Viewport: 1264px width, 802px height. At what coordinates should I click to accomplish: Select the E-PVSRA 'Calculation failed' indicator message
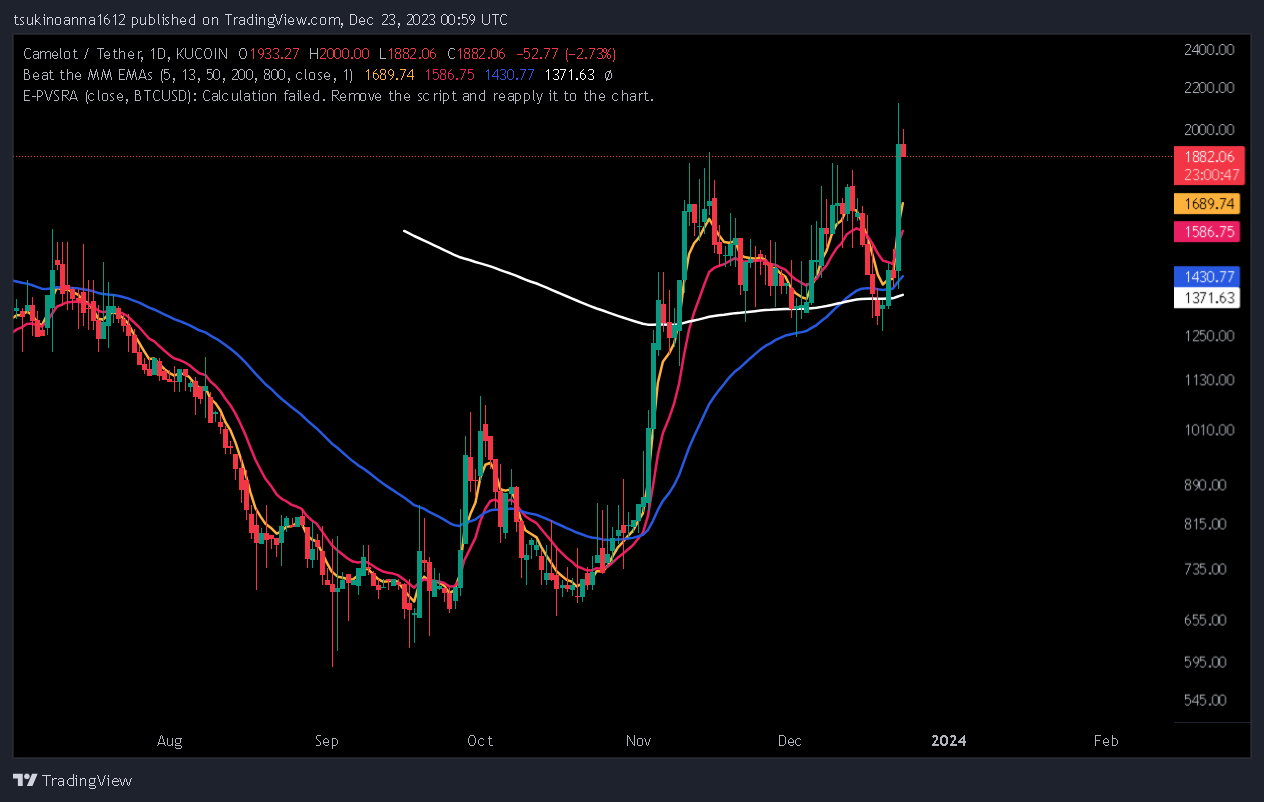(x=339, y=97)
